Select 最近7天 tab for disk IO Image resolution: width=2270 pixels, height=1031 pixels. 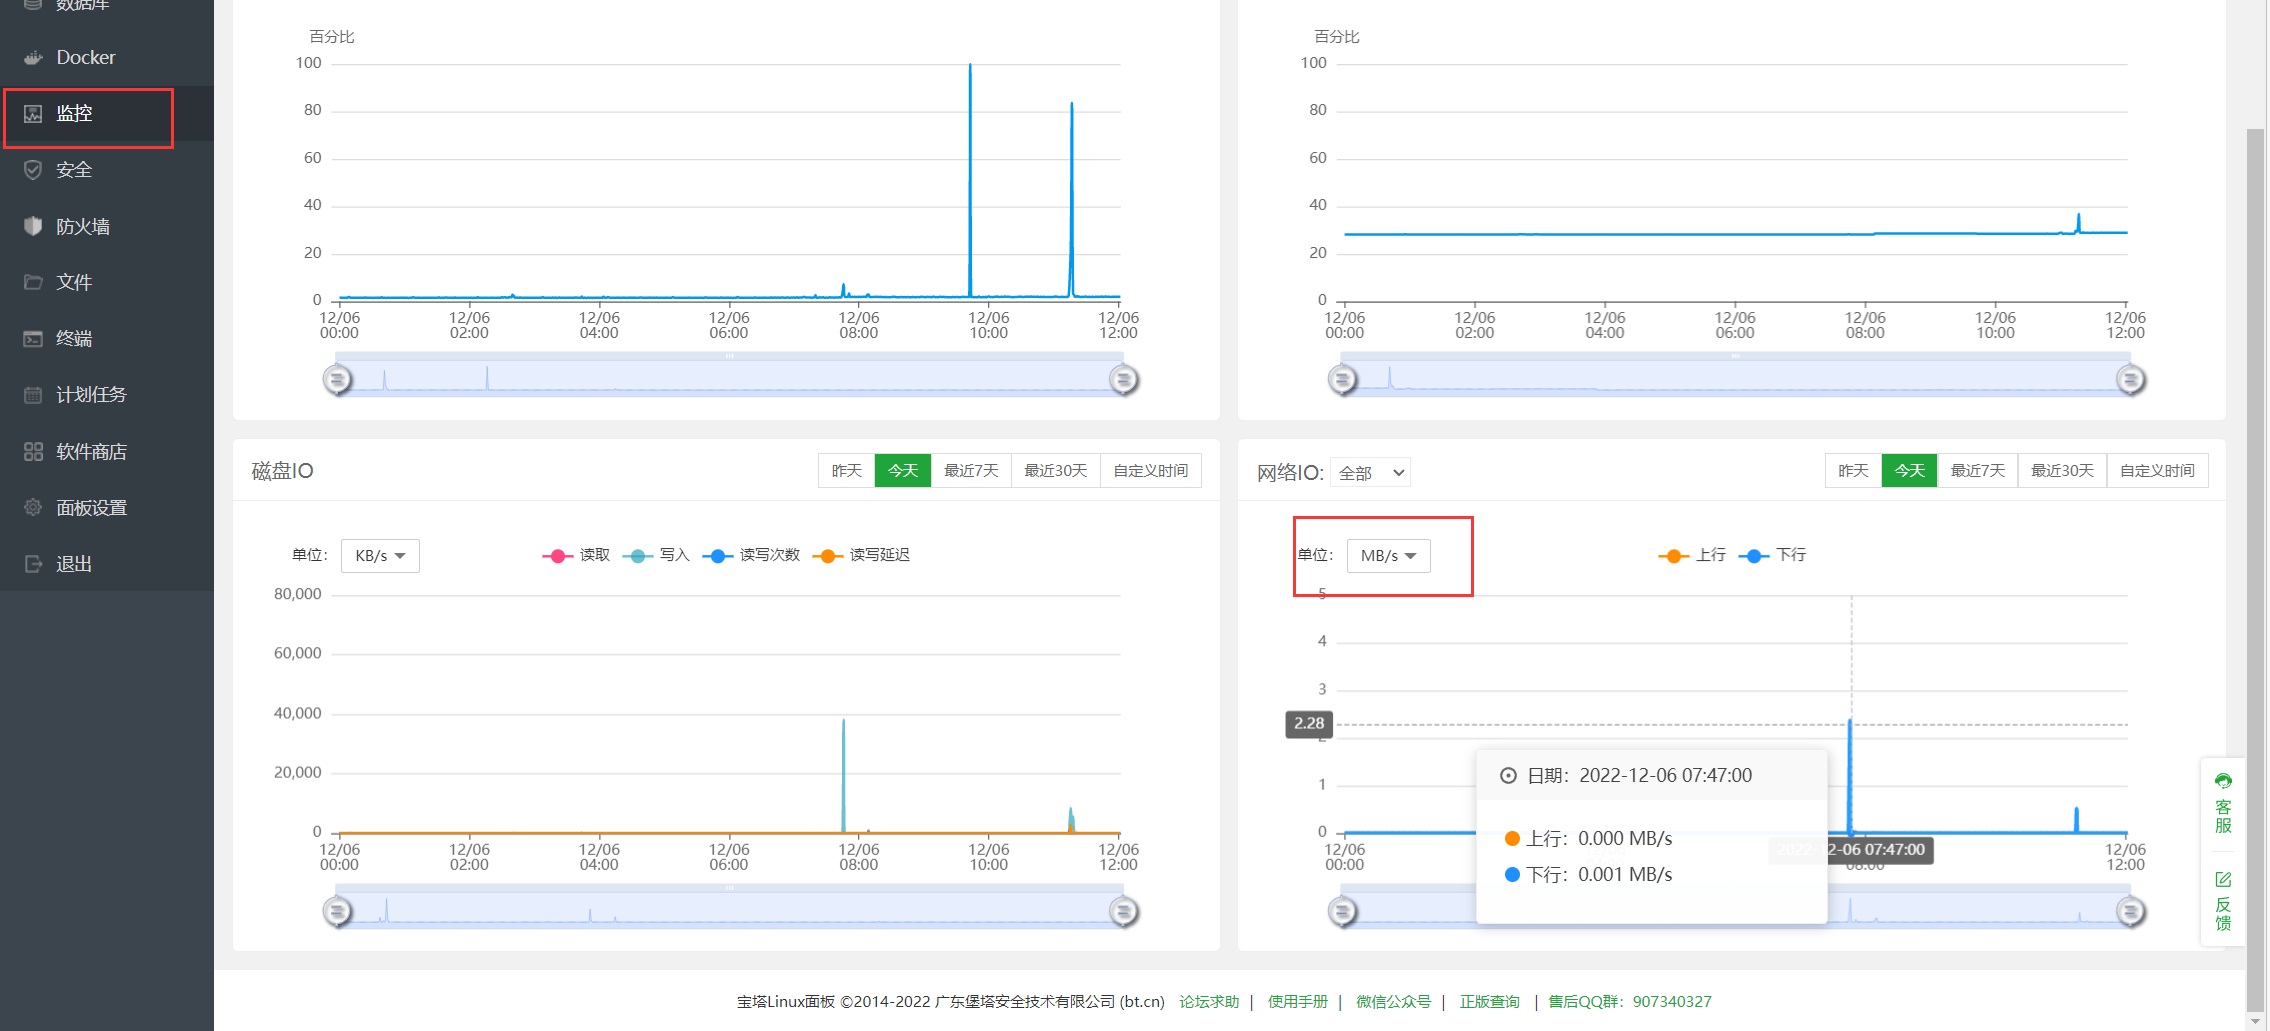[x=971, y=470]
